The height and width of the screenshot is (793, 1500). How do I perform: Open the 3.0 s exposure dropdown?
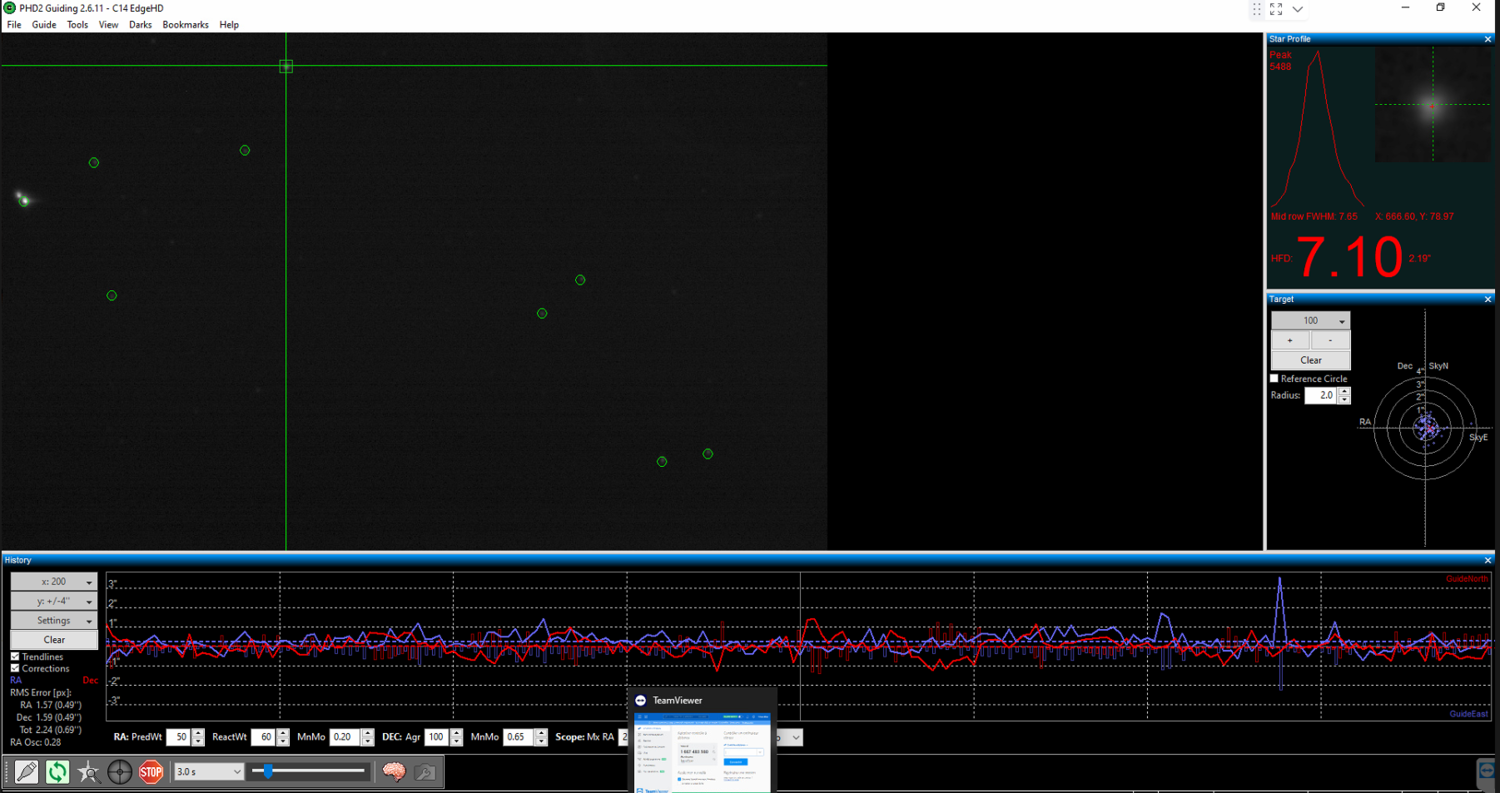(x=208, y=772)
